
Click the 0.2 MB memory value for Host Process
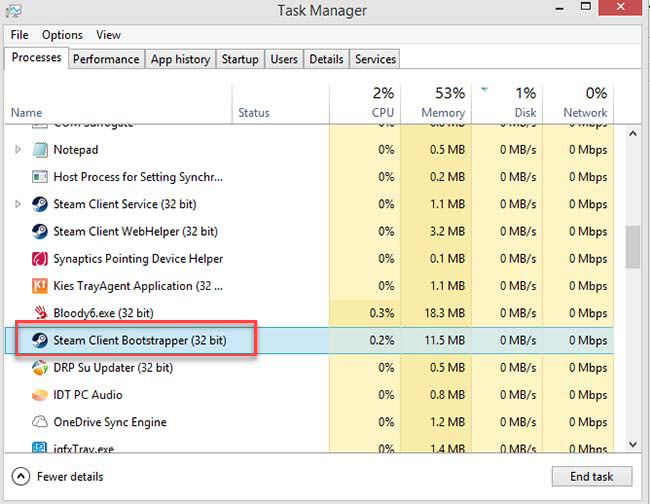pos(447,177)
